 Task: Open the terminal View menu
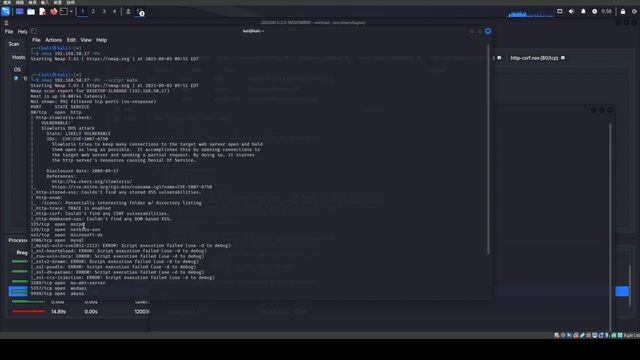86,40
